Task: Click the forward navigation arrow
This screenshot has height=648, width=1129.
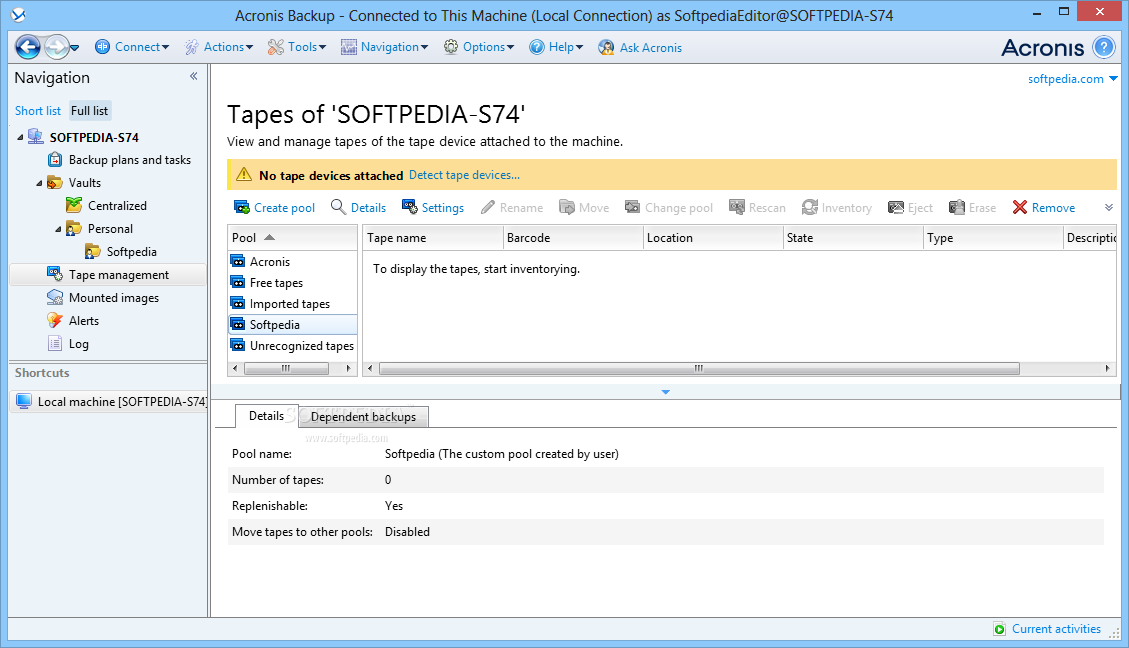Action: 56,48
